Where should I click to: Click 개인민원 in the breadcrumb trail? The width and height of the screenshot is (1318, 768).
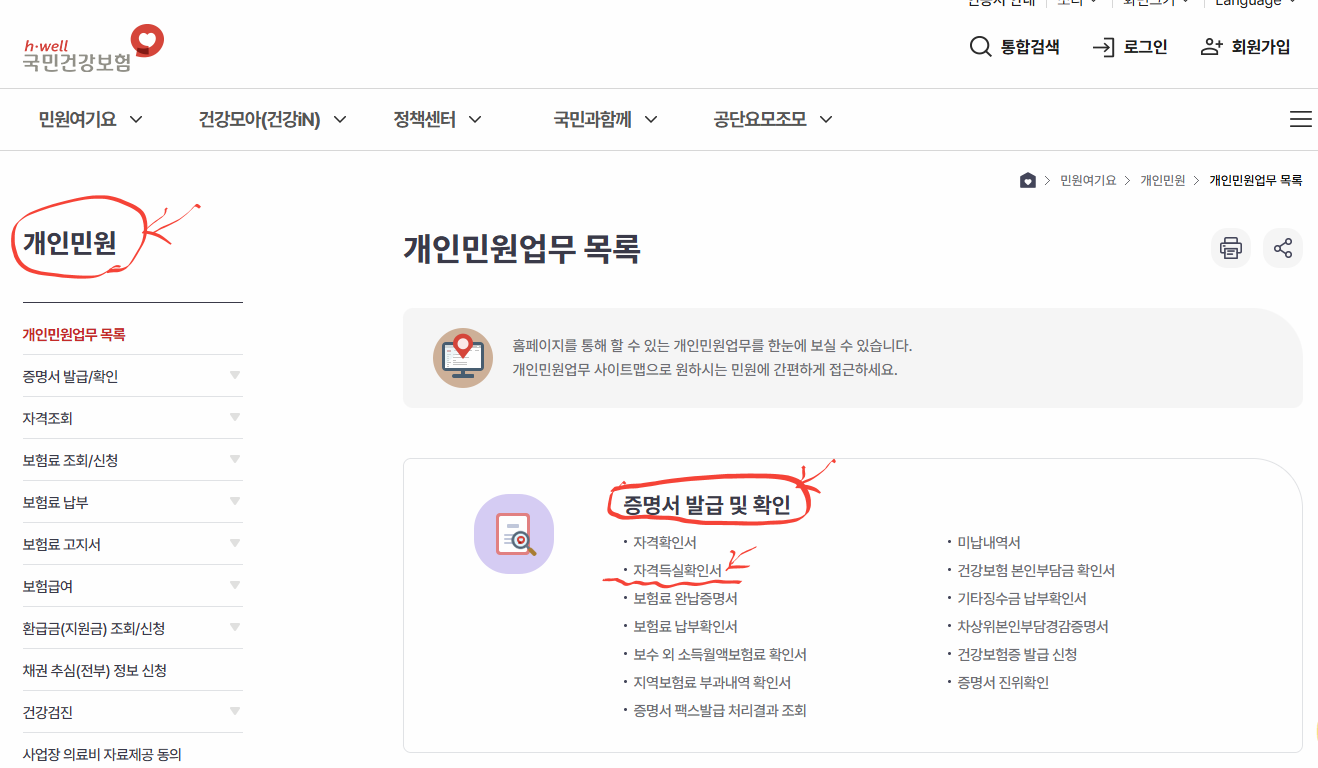click(x=1162, y=180)
